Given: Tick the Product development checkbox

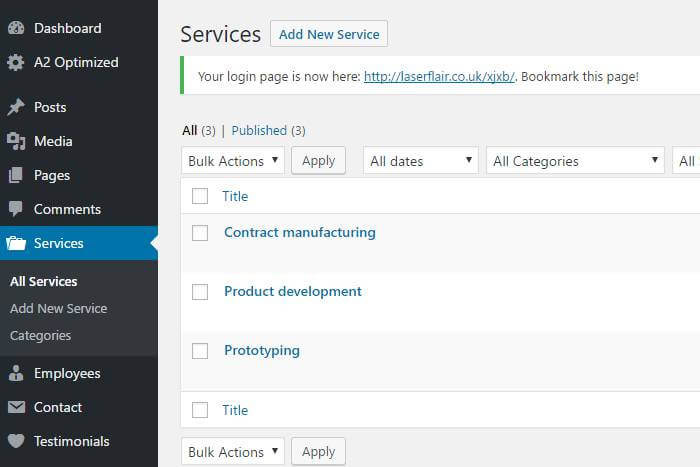Looking at the screenshot, I should (x=200, y=292).
